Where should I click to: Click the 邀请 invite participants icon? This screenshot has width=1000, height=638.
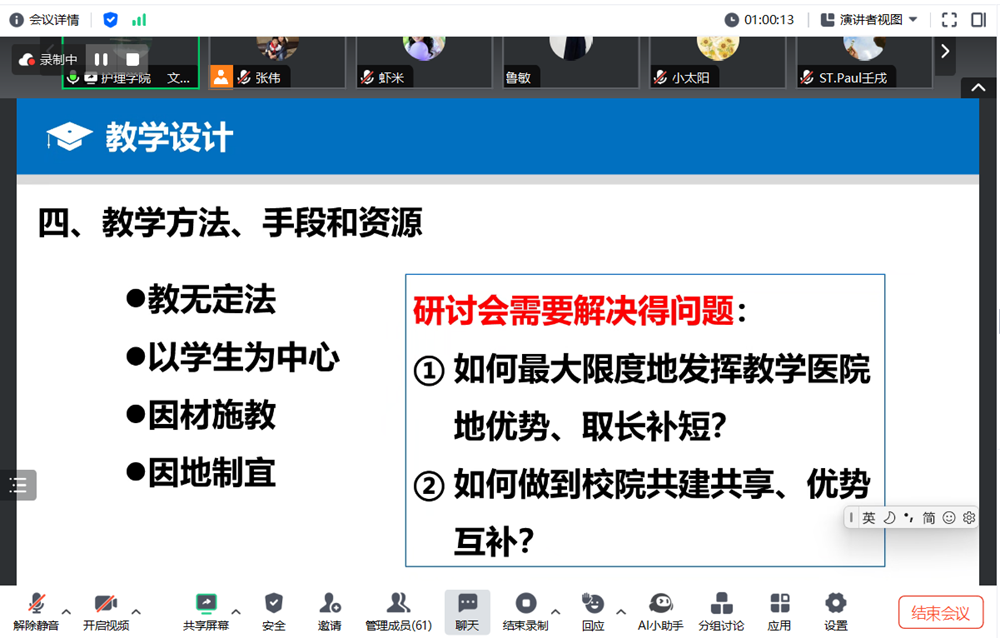coord(329,611)
